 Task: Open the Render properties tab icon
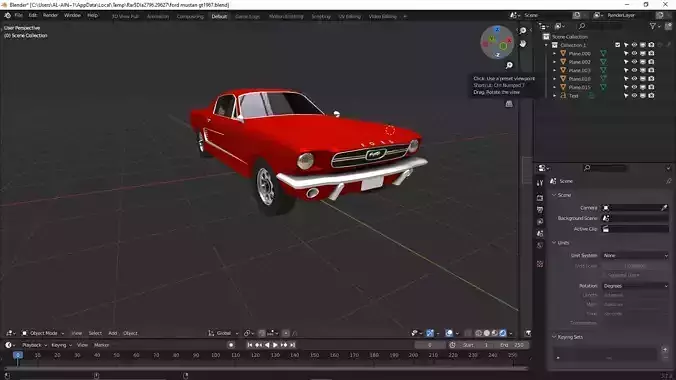click(x=540, y=198)
